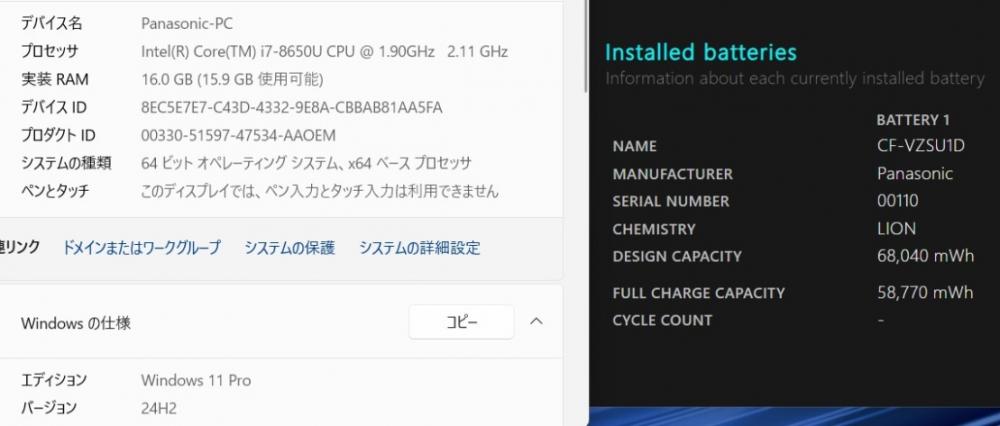Click the DESIGN CAPACITY label
This screenshot has height=426, width=1000.
[677, 256]
